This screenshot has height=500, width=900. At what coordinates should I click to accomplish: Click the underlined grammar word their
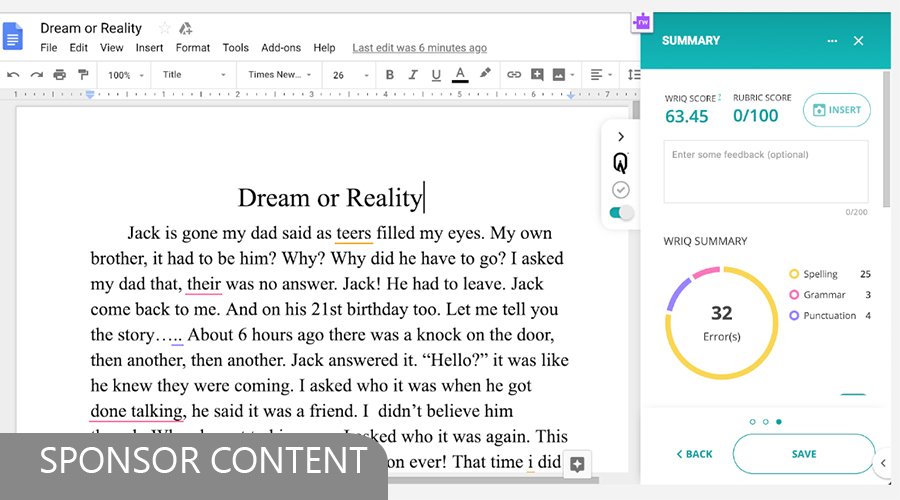tap(204, 284)
